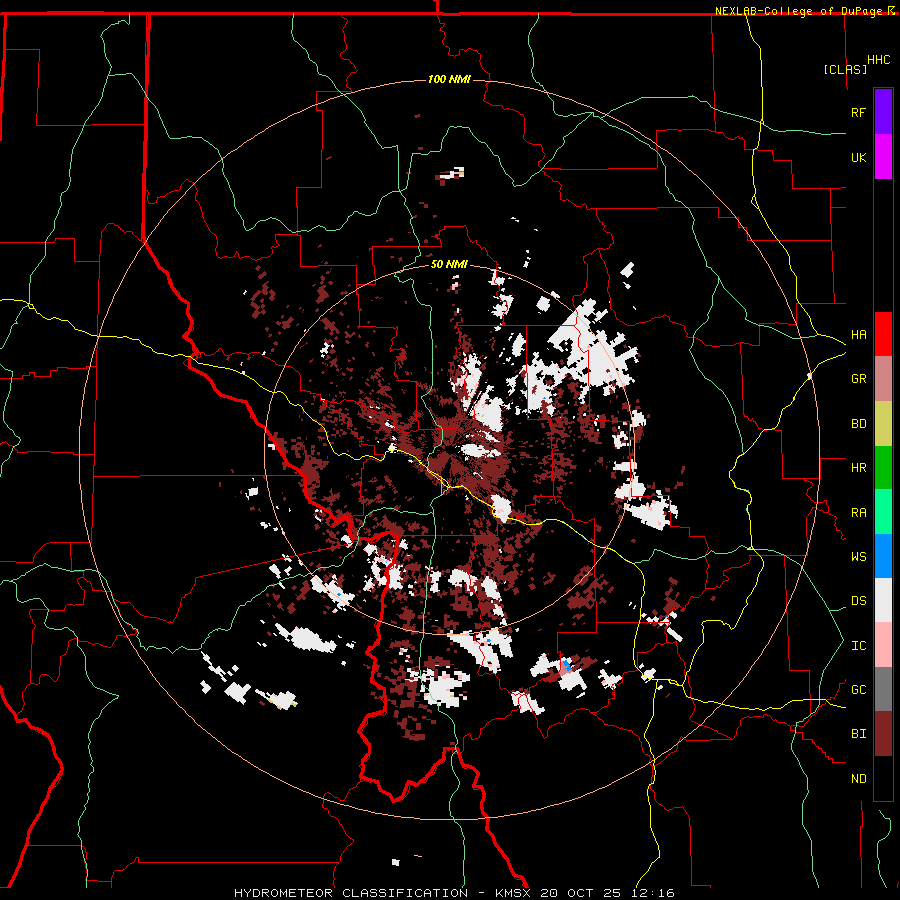Click the BD legend label
900x900 pixels.
(858, 424)
